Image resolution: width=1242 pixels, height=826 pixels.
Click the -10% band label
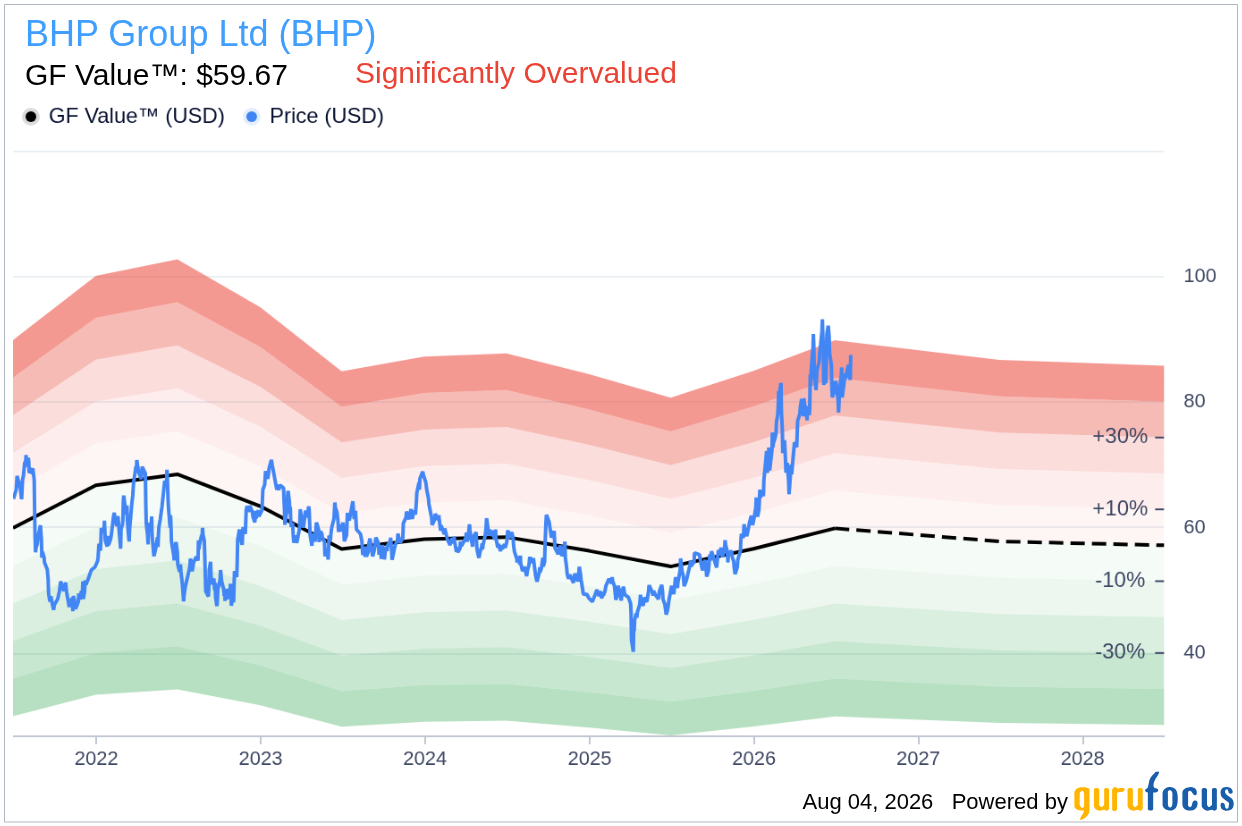pyautogui.click(x=1120, y=581)
